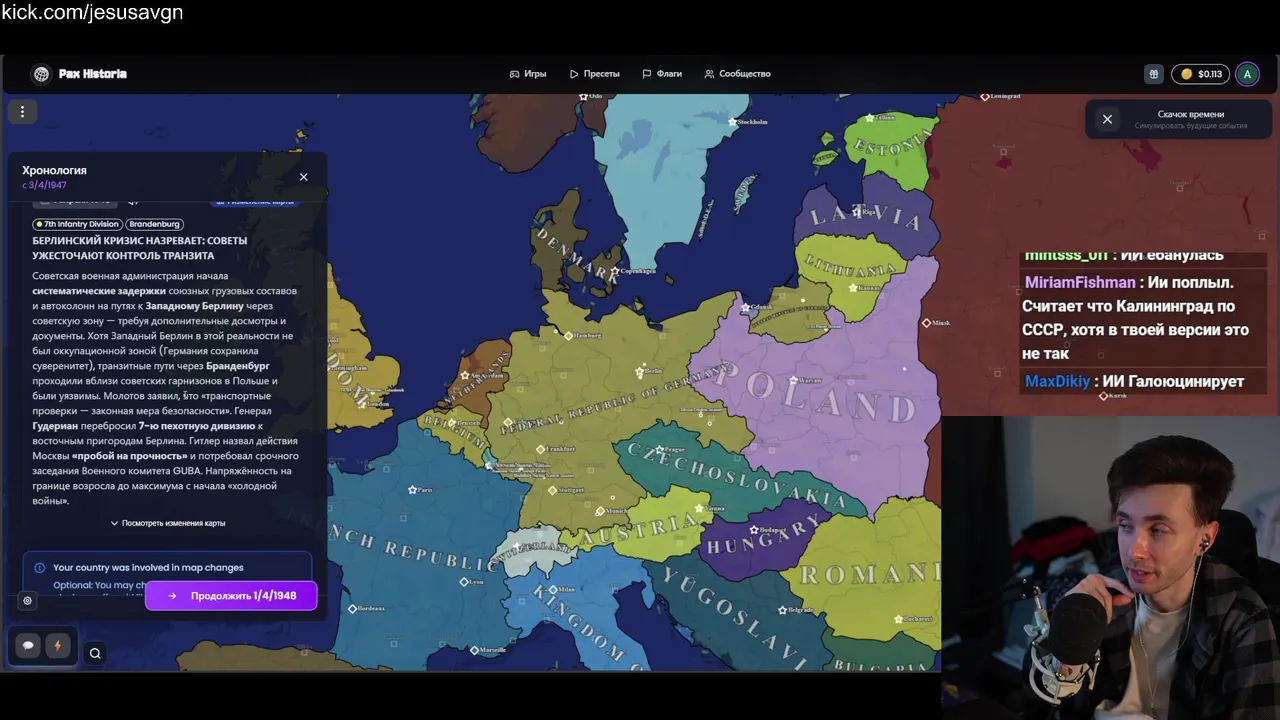Click Продолжить 1/4/1948 button
This screenshot has width=1280, height=720.
[x=231, y=596]
